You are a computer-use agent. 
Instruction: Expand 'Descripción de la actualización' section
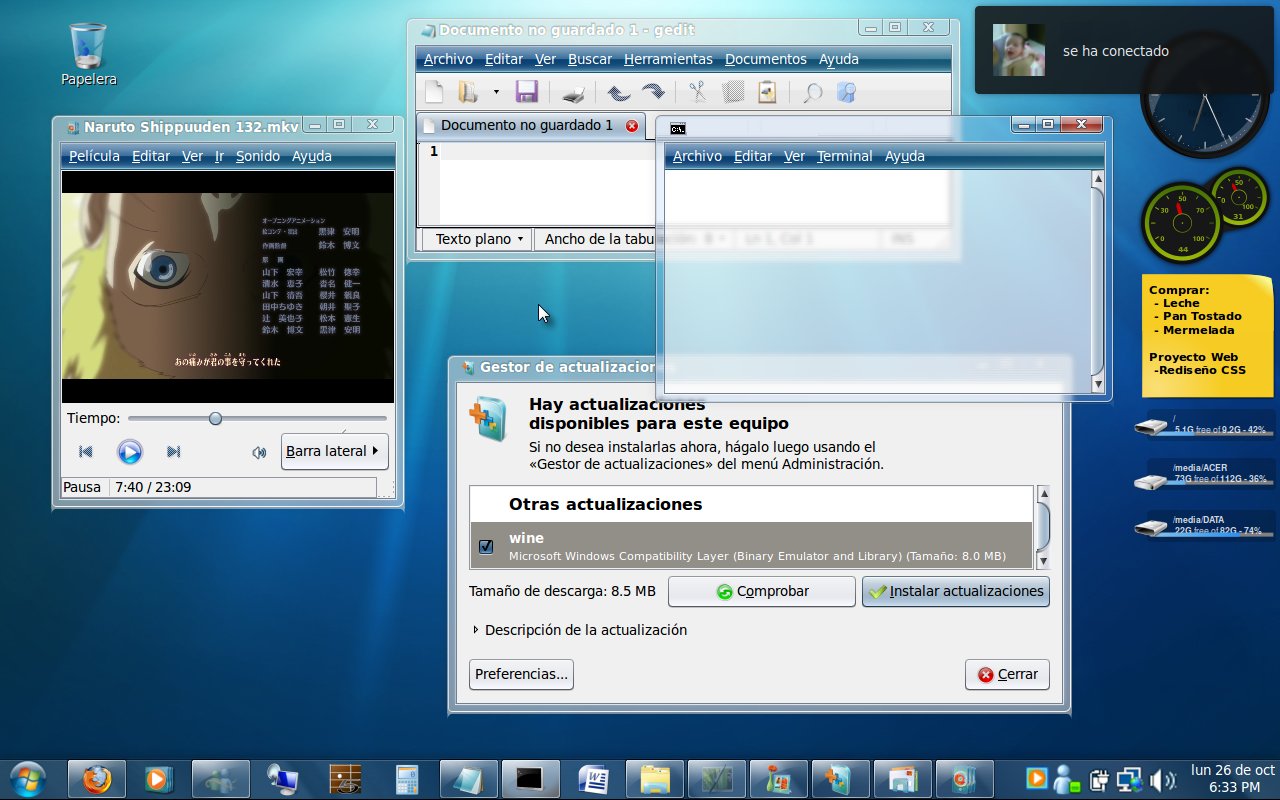tap(579, 630)
